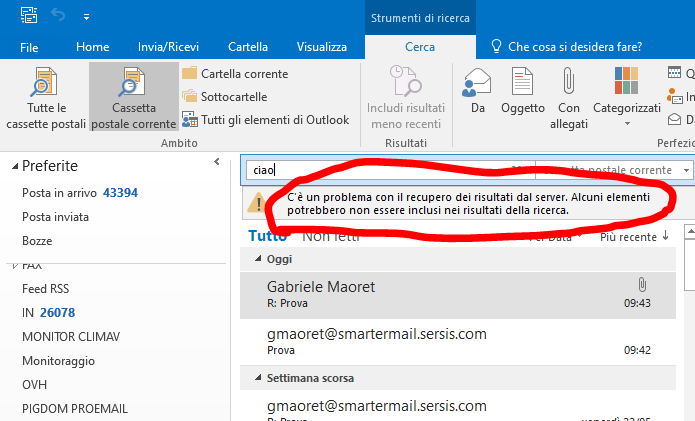
Task: Show only Non letti messages
Action: tap(331, 236)
